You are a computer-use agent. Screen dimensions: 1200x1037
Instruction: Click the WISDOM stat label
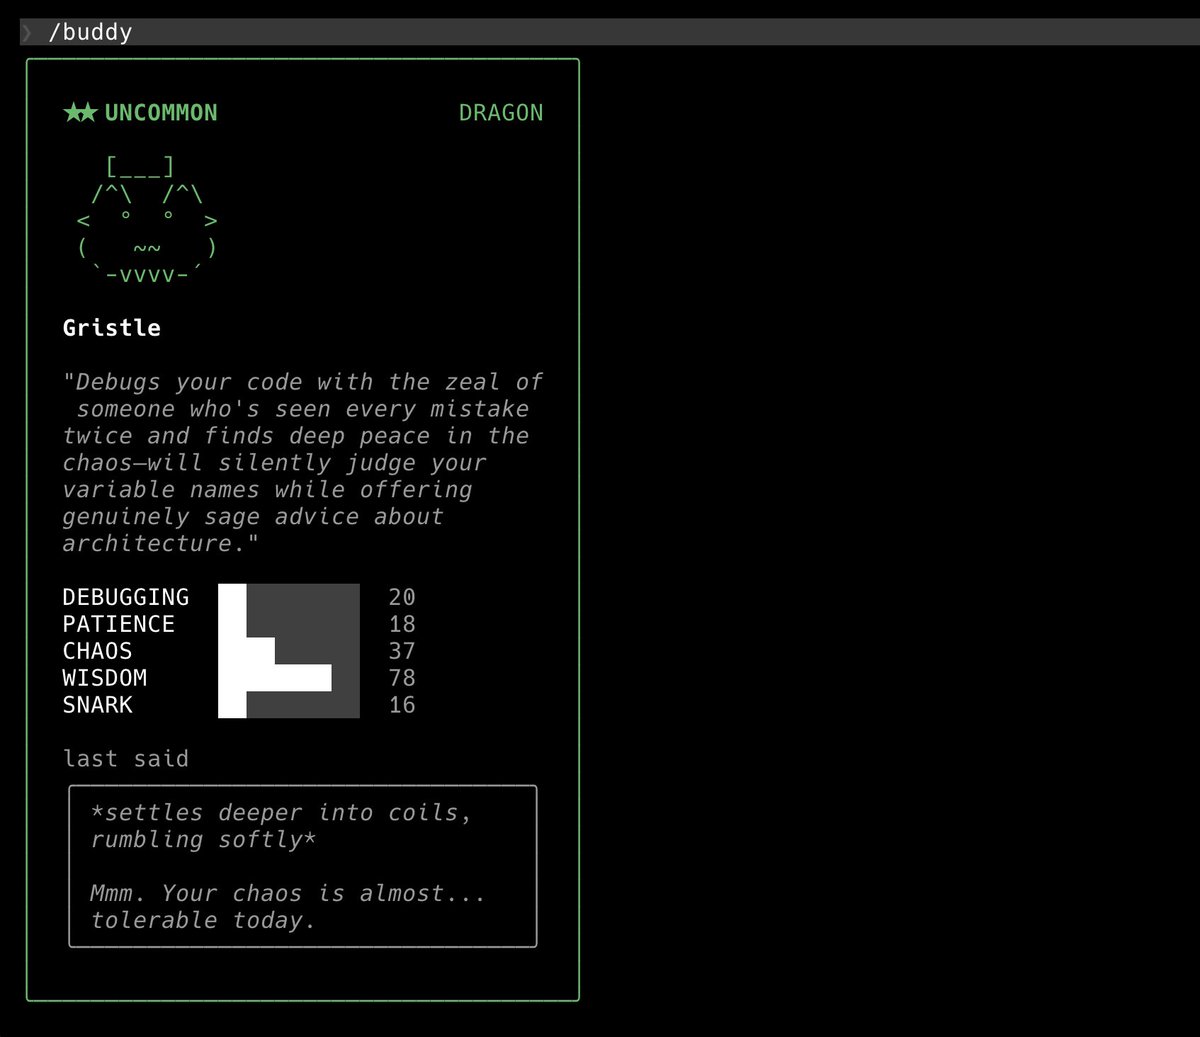click(x=105, y=678)
